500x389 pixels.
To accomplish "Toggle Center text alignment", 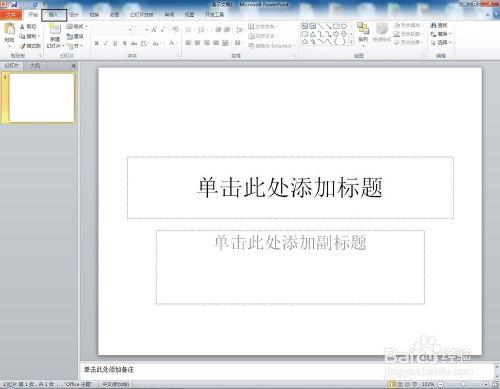I will (x=197, y=43).
